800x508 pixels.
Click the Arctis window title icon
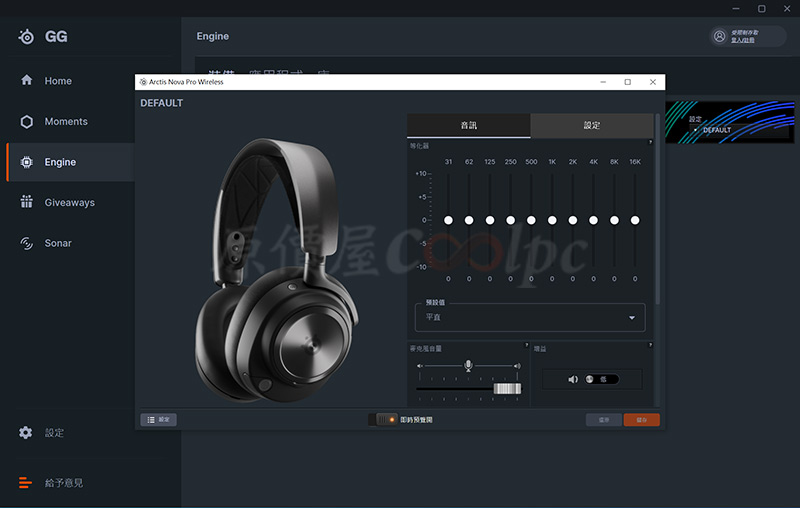coord(143,82)
